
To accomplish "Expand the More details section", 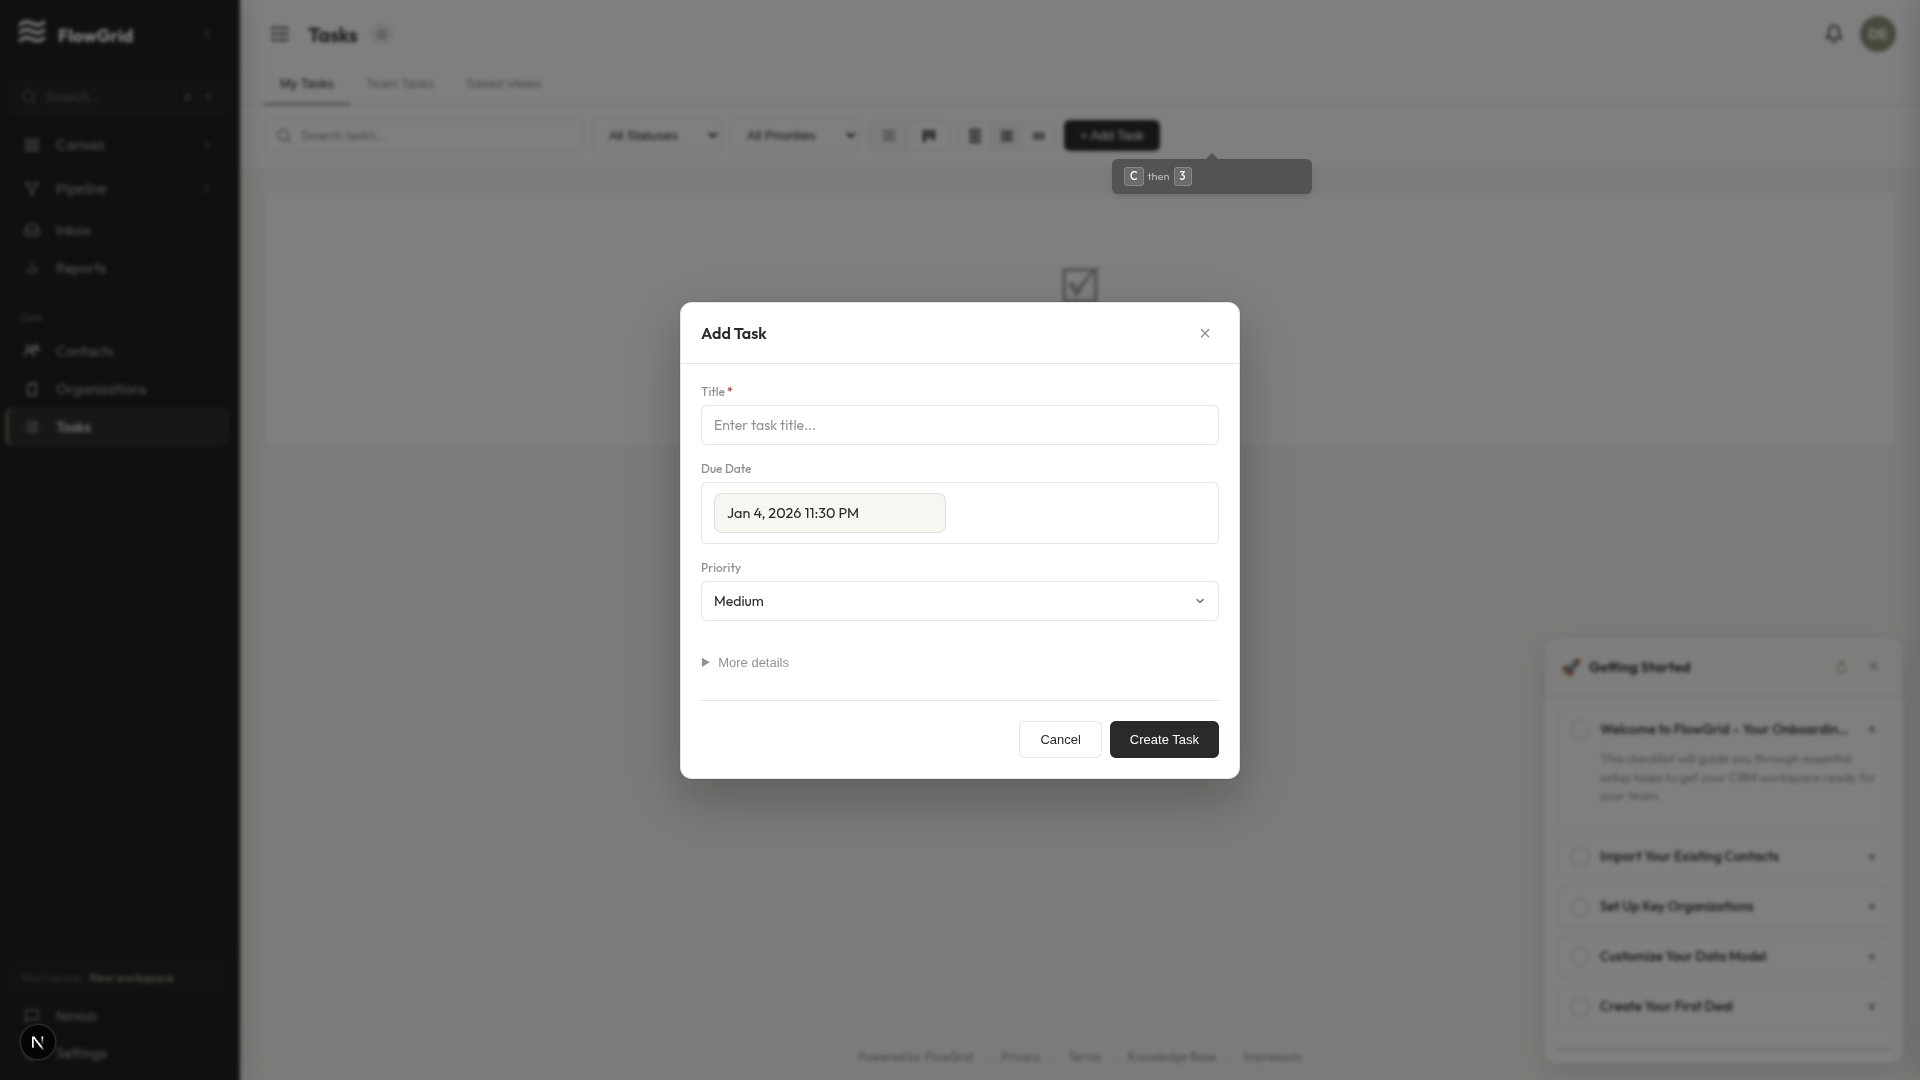I will (x=745, y=662).
